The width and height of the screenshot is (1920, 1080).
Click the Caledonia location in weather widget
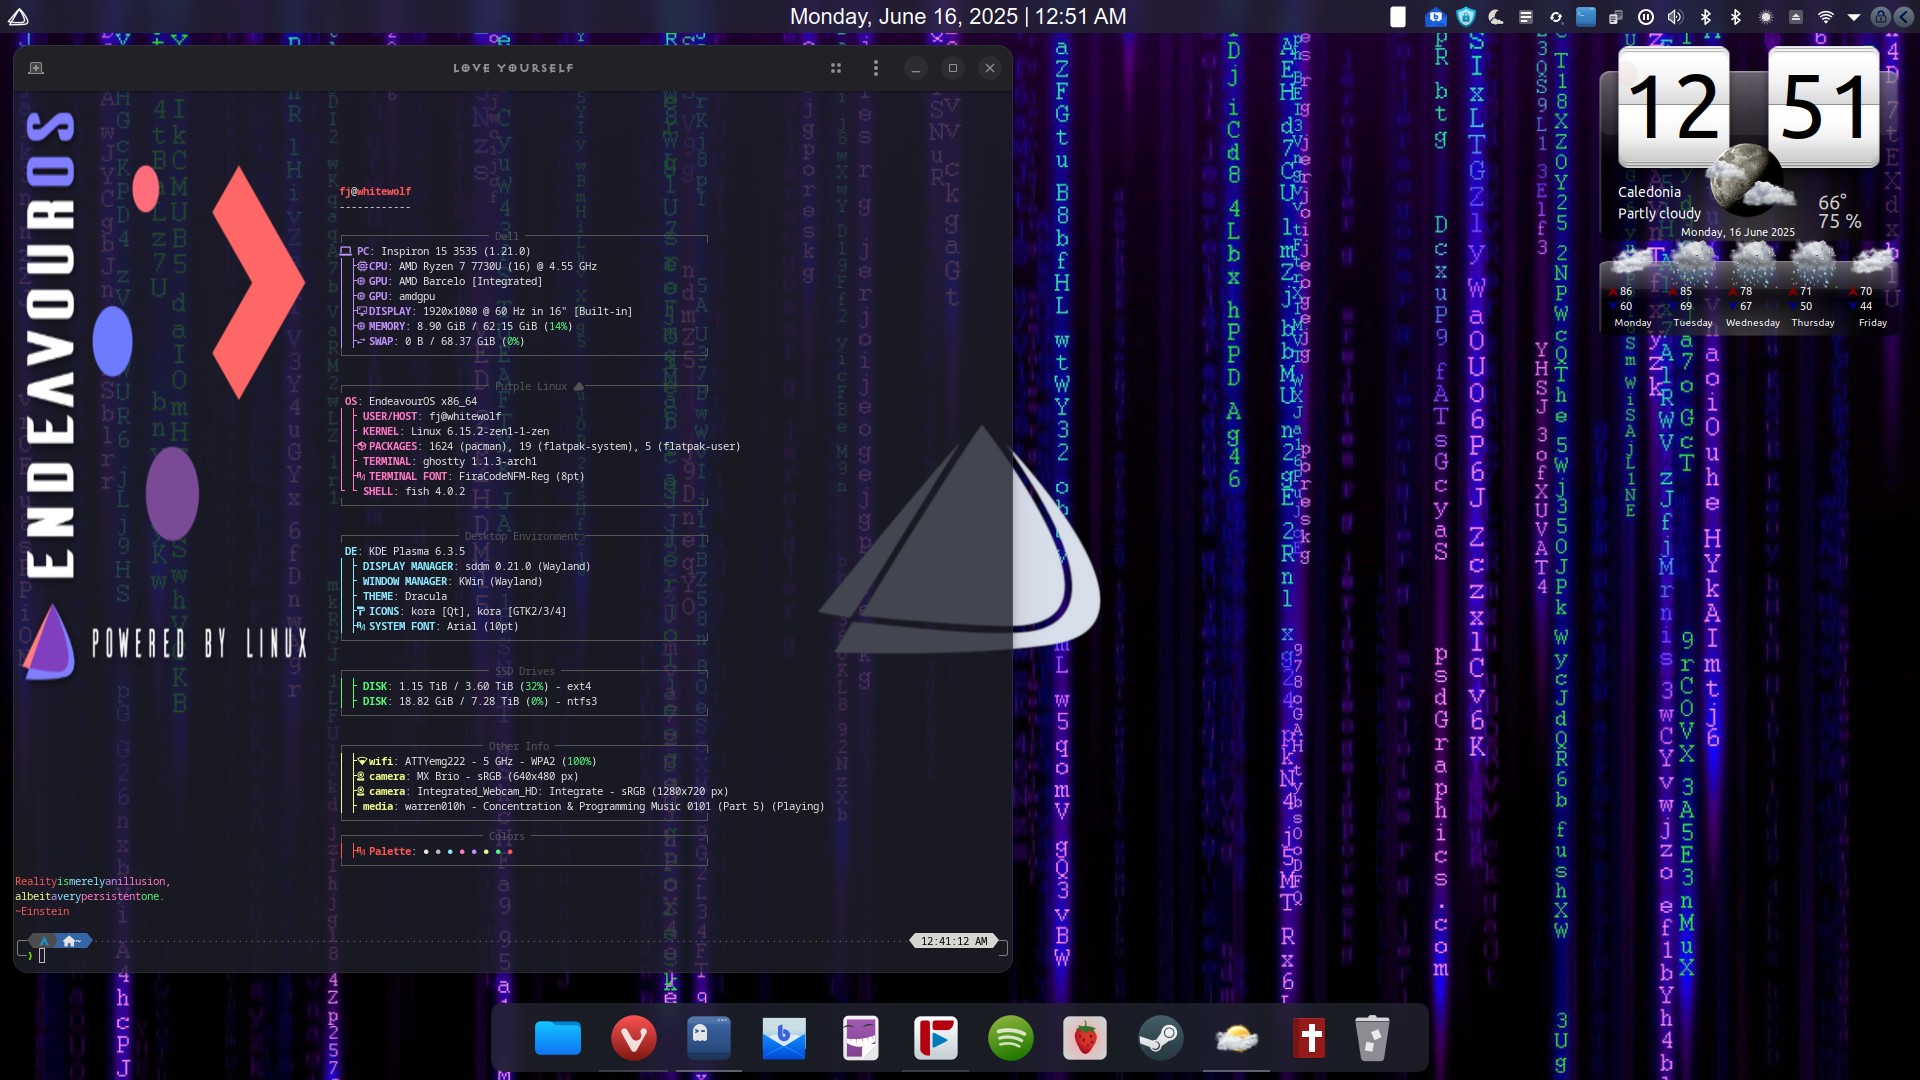(1649, 192)
